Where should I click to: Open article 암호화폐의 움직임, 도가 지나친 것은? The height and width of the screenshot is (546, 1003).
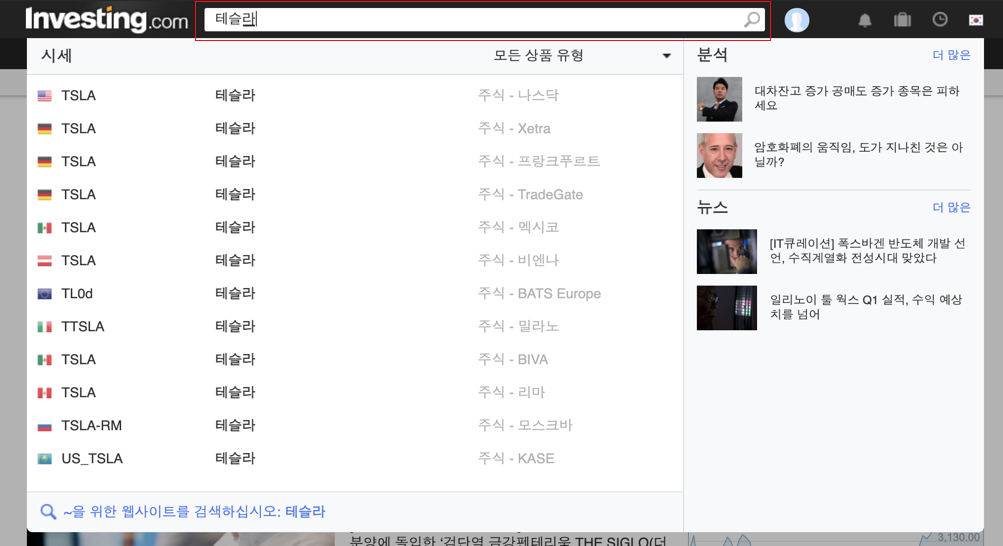coord(858,155)
